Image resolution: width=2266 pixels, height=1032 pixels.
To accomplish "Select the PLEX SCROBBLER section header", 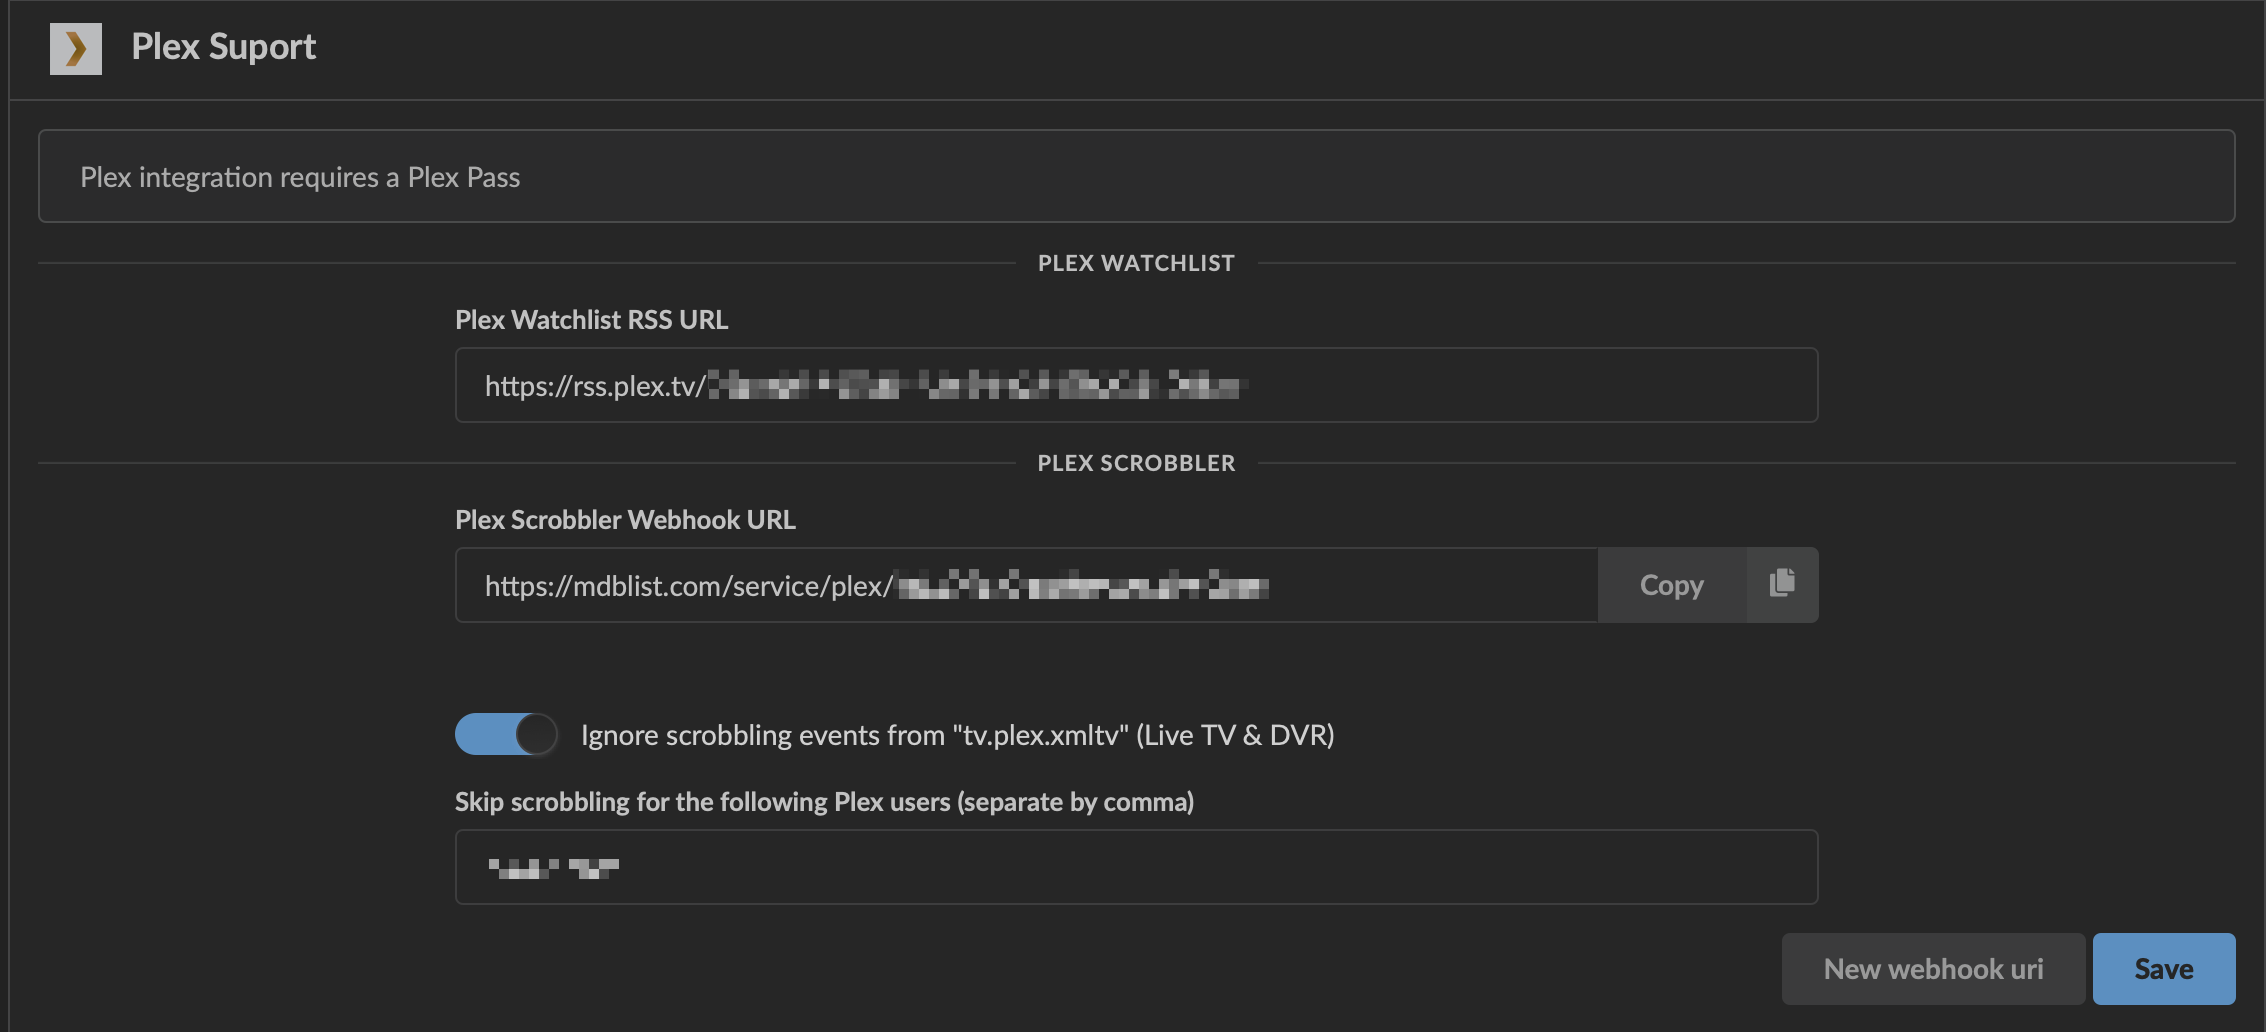I will point(1136,463).
